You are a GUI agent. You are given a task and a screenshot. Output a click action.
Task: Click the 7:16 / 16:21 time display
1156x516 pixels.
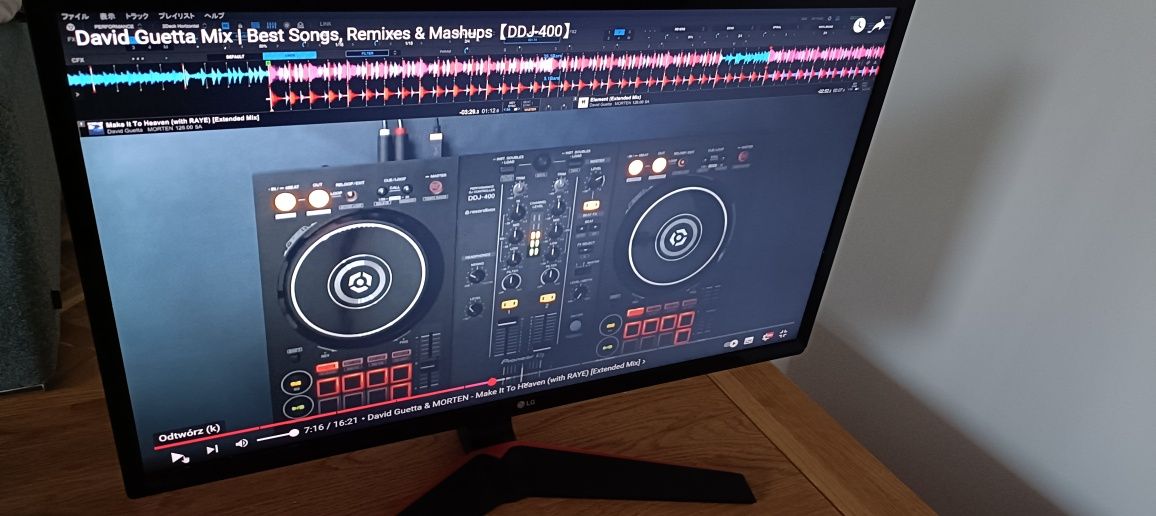tap(333, 427)
